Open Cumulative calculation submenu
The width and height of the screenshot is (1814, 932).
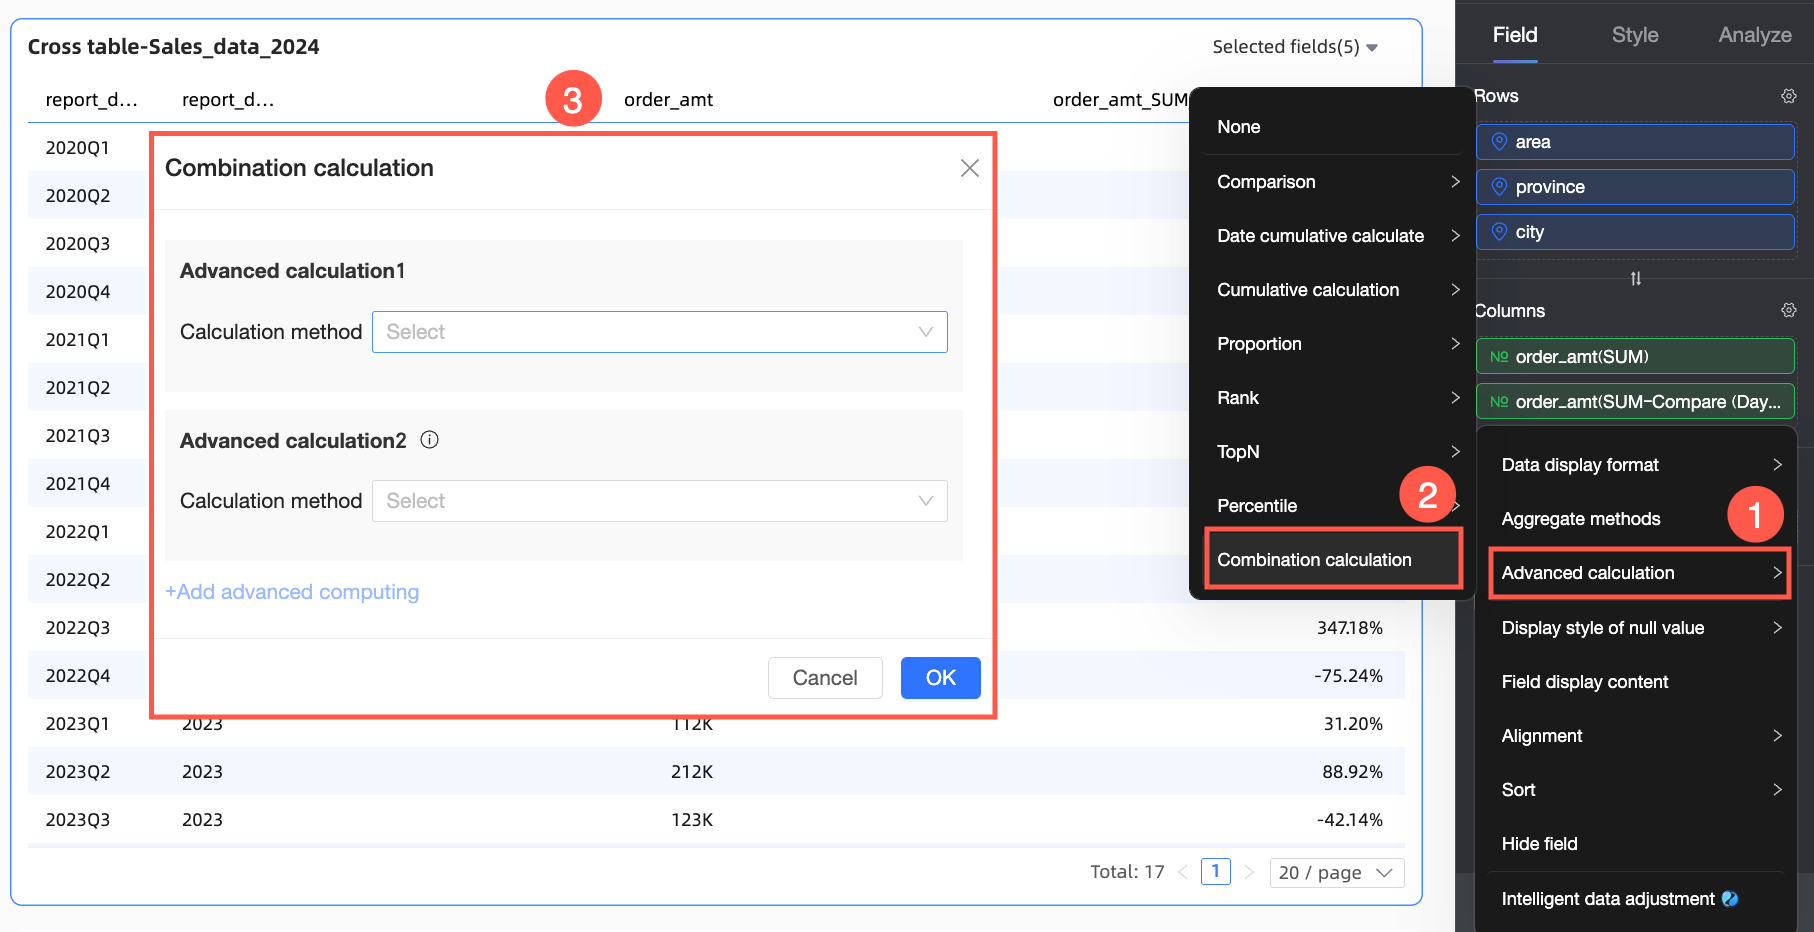(1333, 290)
